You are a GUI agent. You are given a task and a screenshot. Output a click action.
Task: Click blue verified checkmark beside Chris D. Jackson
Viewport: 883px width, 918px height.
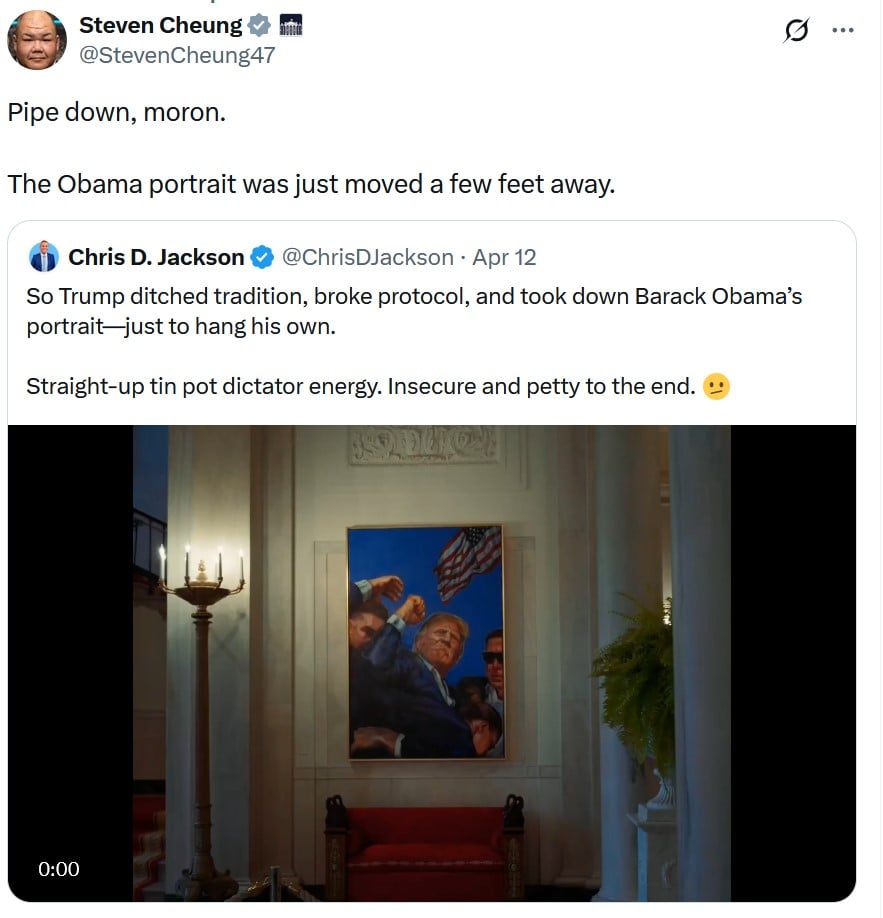coord(261,258)
